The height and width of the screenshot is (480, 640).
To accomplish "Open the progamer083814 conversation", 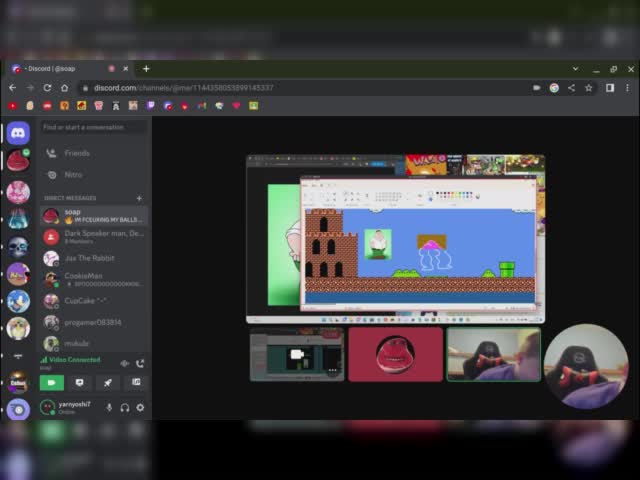I will click(93, 322).
